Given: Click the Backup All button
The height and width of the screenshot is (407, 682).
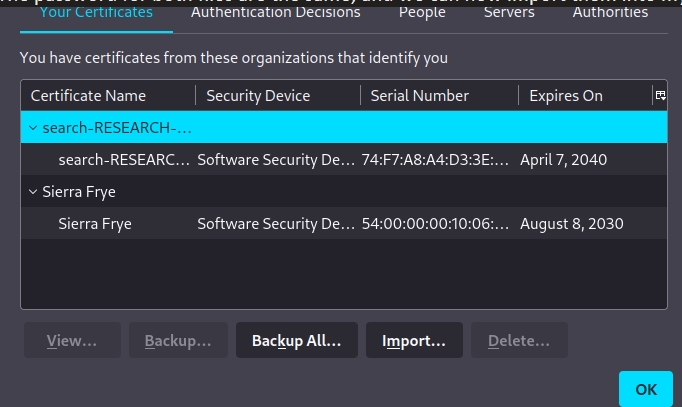Looking at the screenshot, I should (x=296, y=341).
